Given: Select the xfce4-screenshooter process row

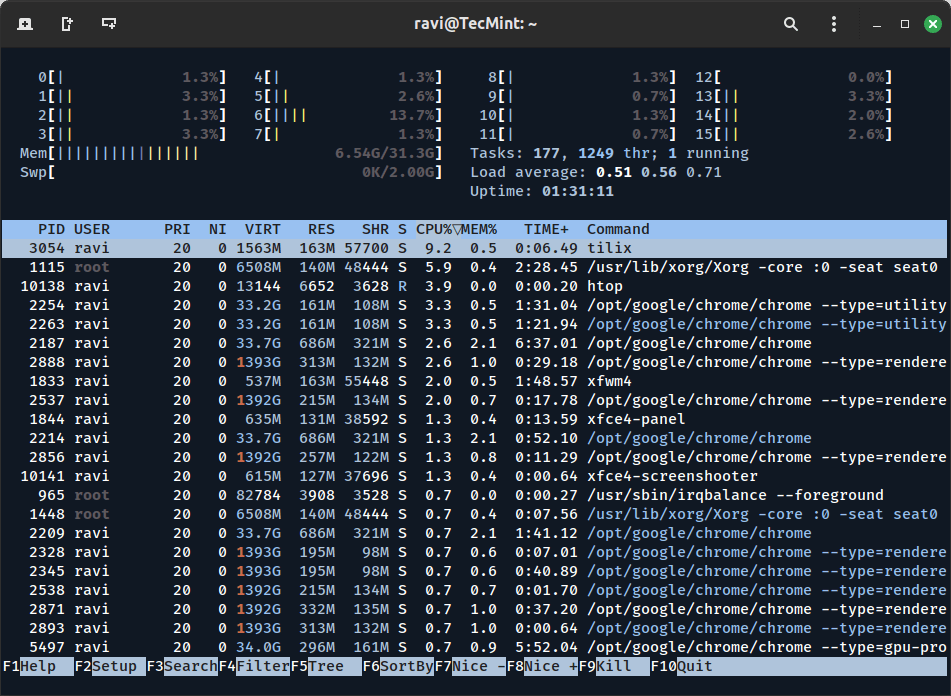Looking at the screenshot, I should tap(474, 476).
